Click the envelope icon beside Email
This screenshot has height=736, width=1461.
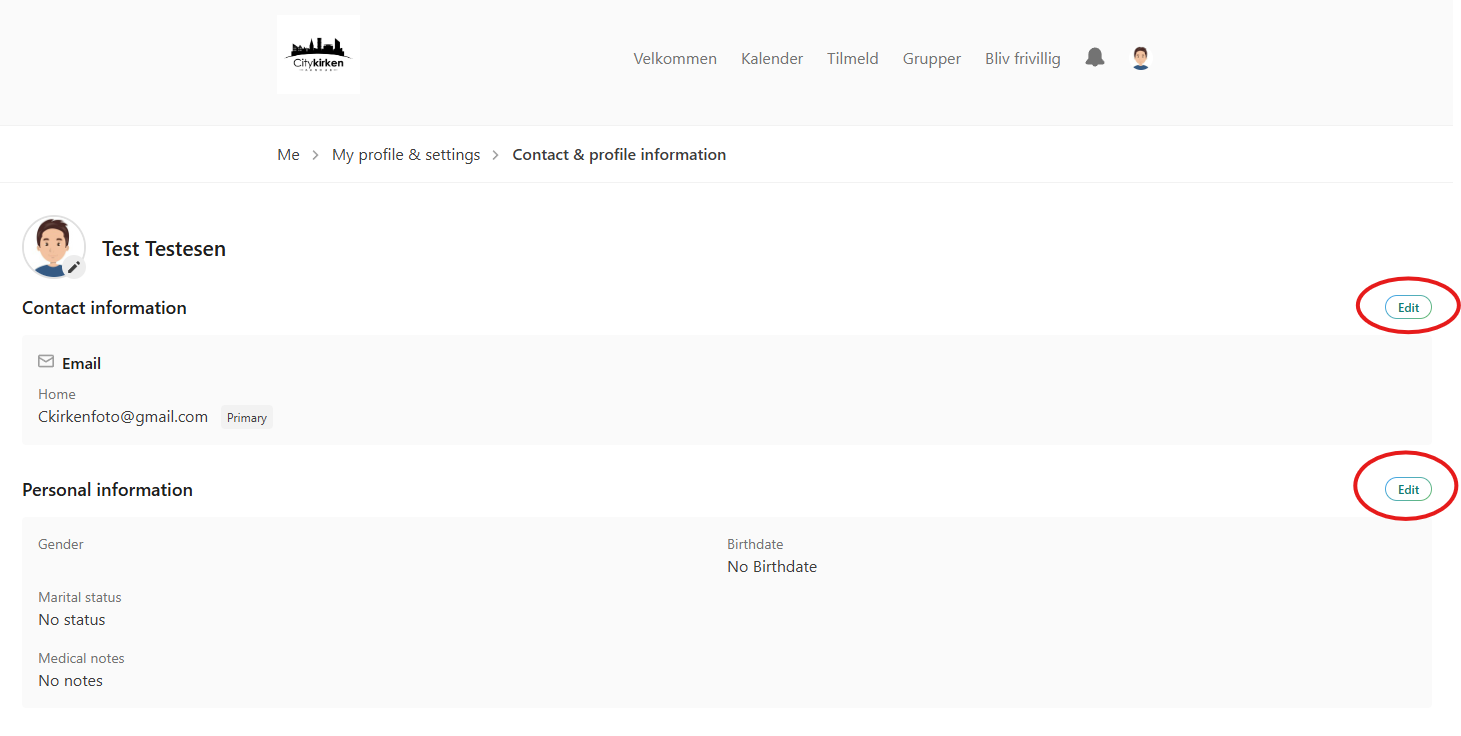(x=46, y=362)
